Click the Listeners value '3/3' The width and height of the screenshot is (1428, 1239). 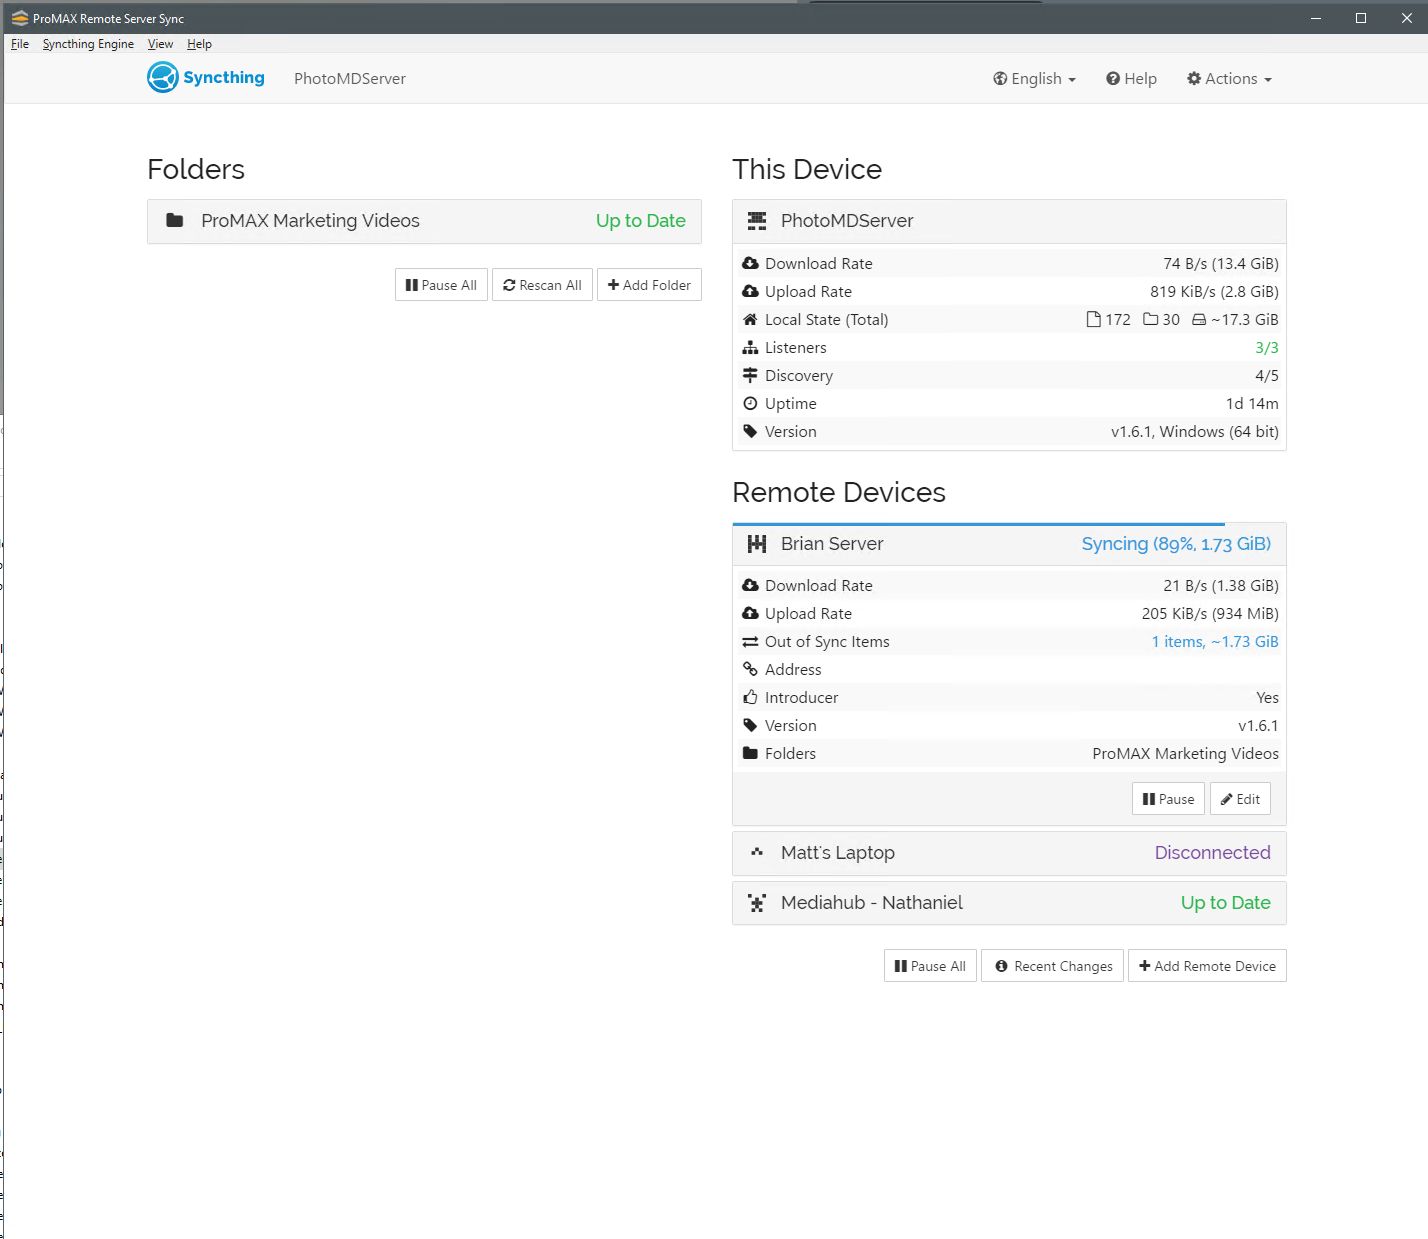coord(1267,348)
